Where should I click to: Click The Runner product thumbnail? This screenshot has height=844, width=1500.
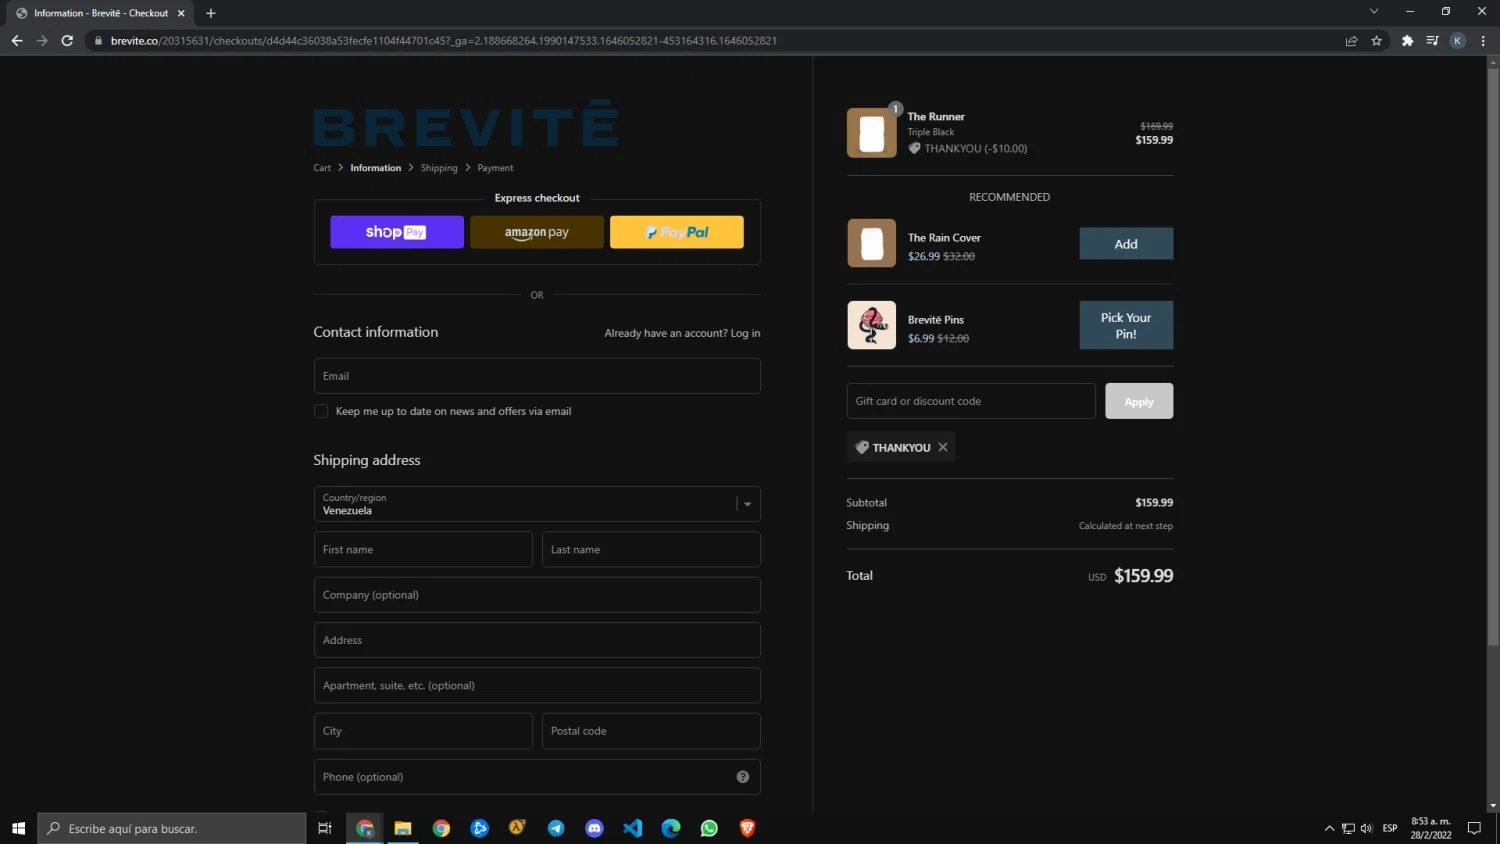(872, 133)
